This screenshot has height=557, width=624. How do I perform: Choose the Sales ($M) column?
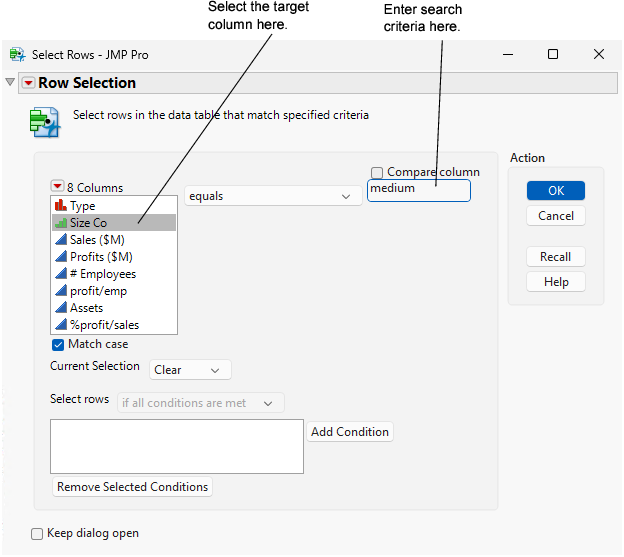(x=114, y=240)
